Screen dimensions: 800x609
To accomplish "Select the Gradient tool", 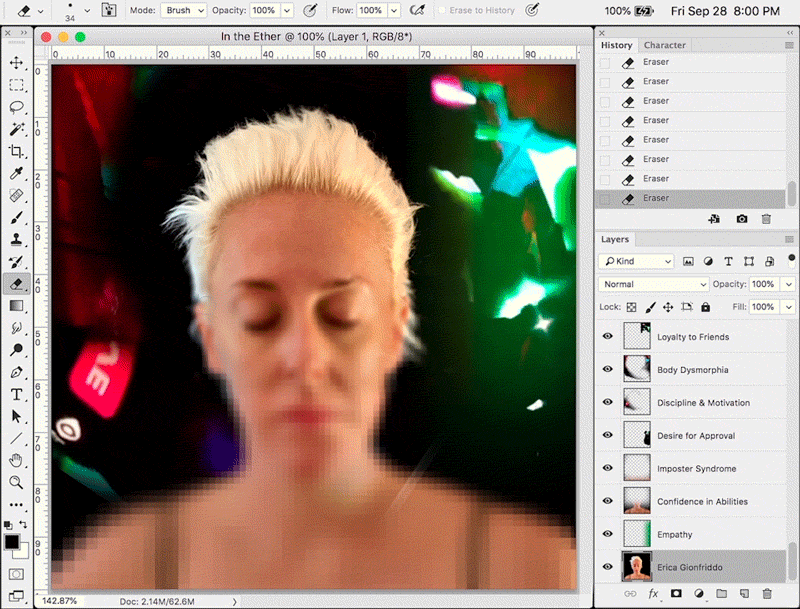I will [x=16, y=306].
